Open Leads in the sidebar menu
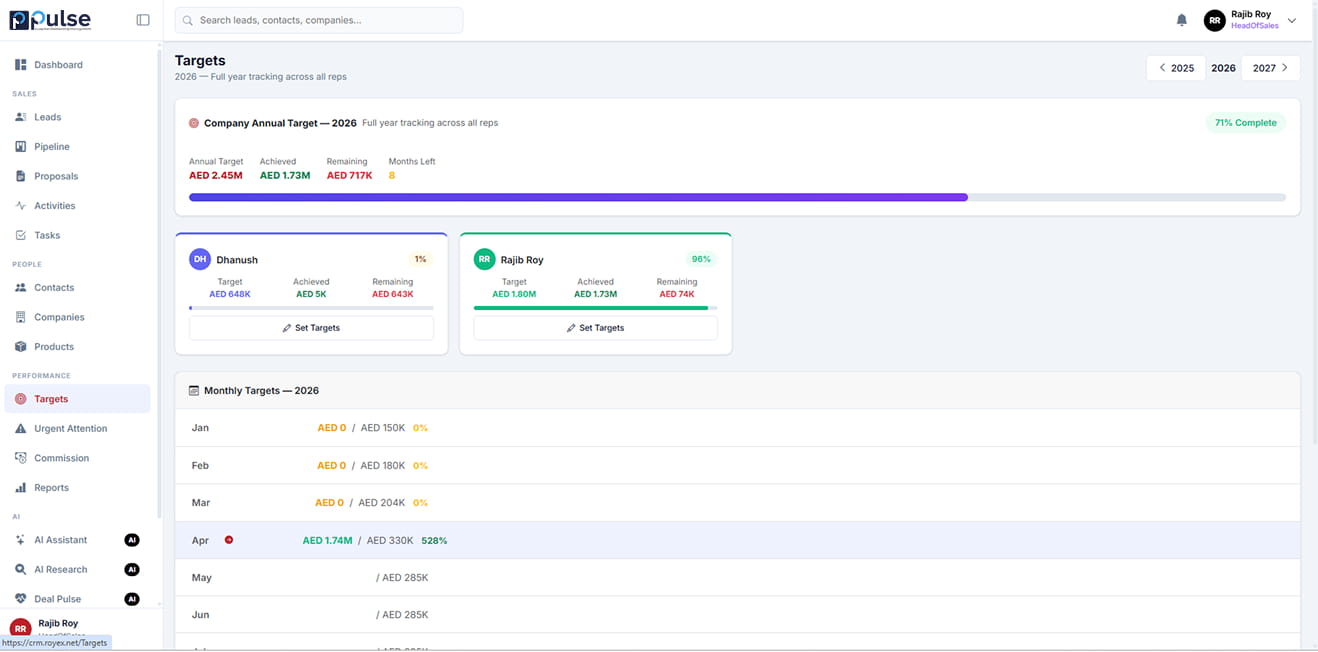Screen dimensions: 1318x652 pyautogui.click(x=47, y=117)
